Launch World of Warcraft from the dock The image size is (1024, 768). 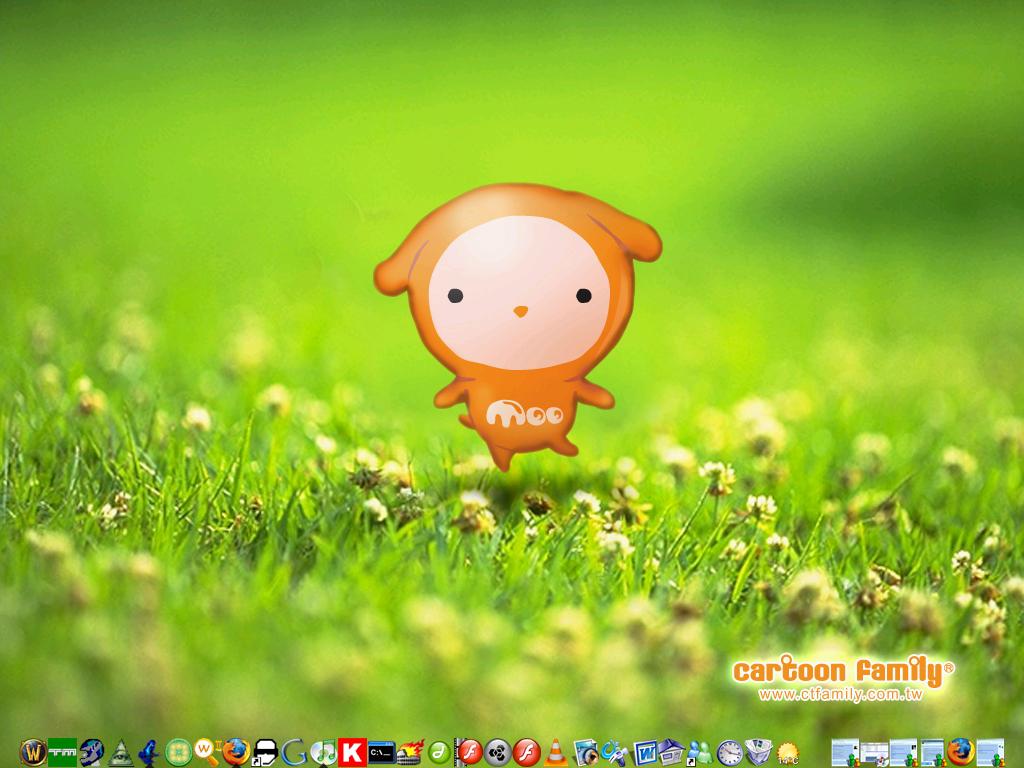tap(32, 752)
